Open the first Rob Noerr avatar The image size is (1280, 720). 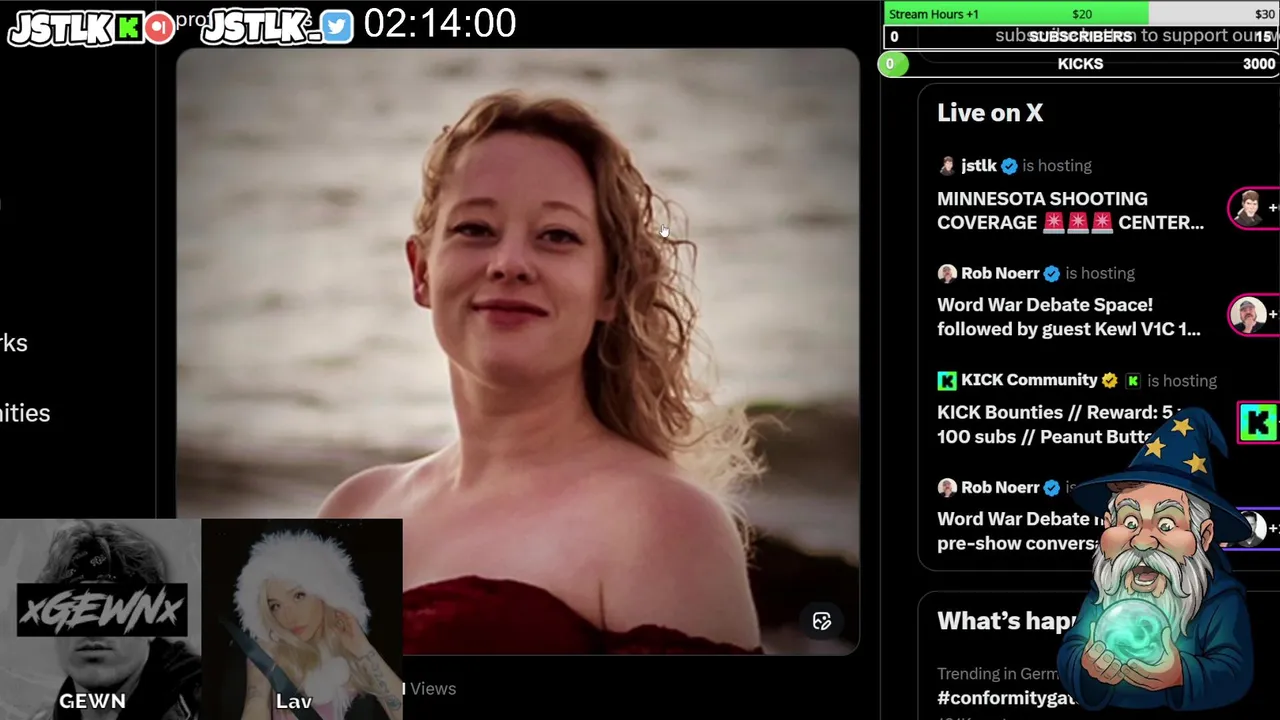click(946, 273)
